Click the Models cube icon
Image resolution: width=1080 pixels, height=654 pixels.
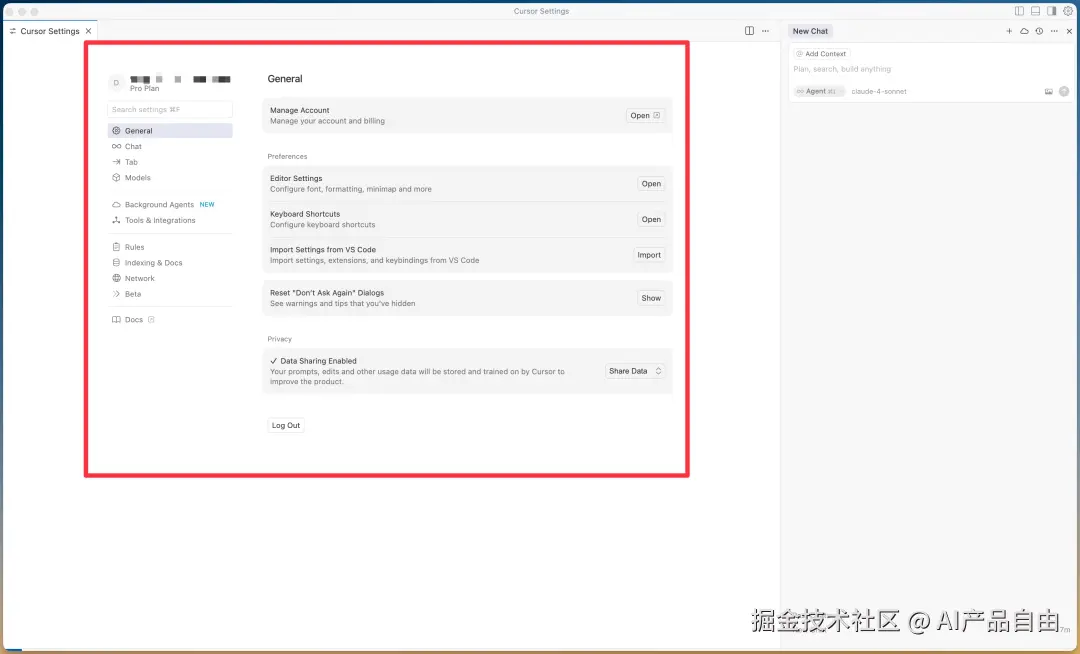(x=116, y=178)
